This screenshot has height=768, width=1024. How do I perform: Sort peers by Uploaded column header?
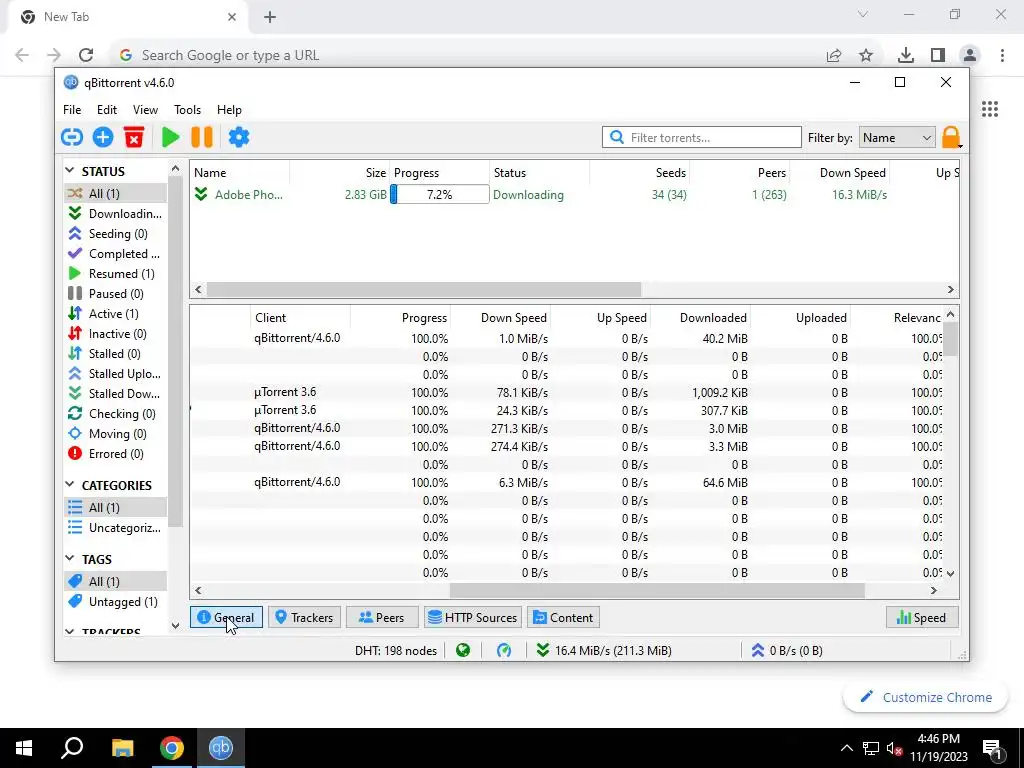pyautogui.click(x=800, y=317)
